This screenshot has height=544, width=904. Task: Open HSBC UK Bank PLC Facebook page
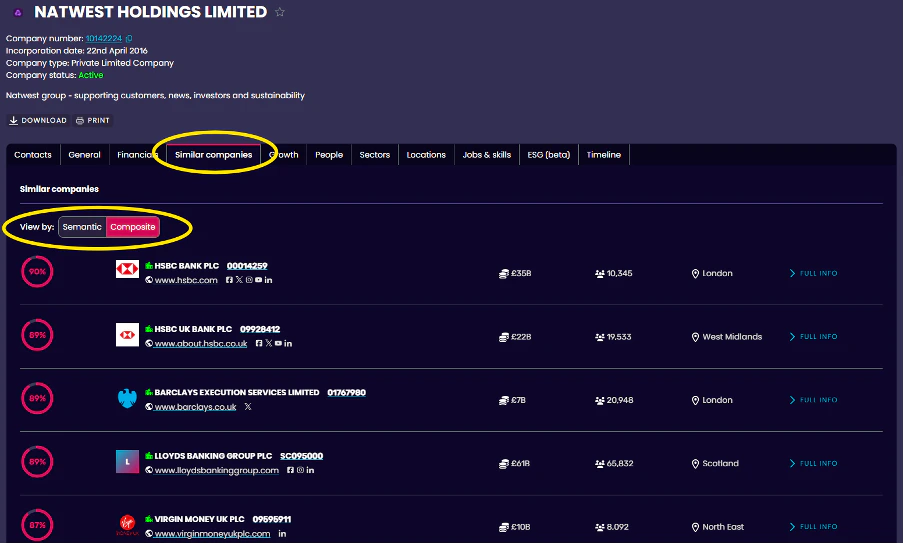[259, 343]
